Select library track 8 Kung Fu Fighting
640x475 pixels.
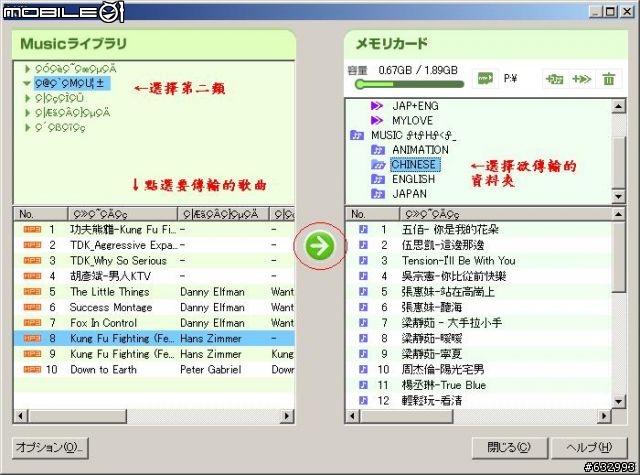pyautogui.click(x=154, y=338)
